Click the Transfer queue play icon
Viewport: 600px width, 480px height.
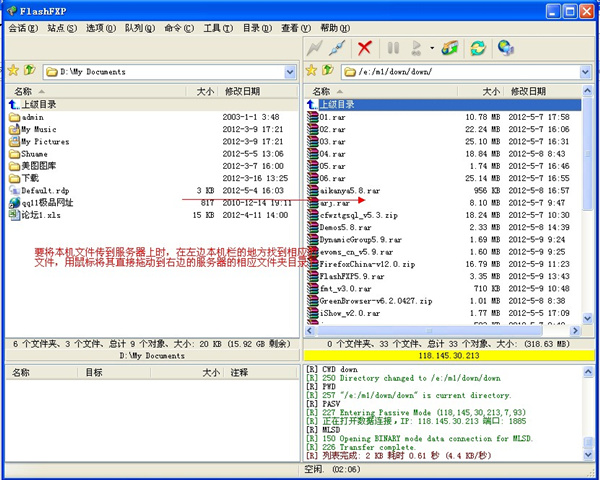416,48
